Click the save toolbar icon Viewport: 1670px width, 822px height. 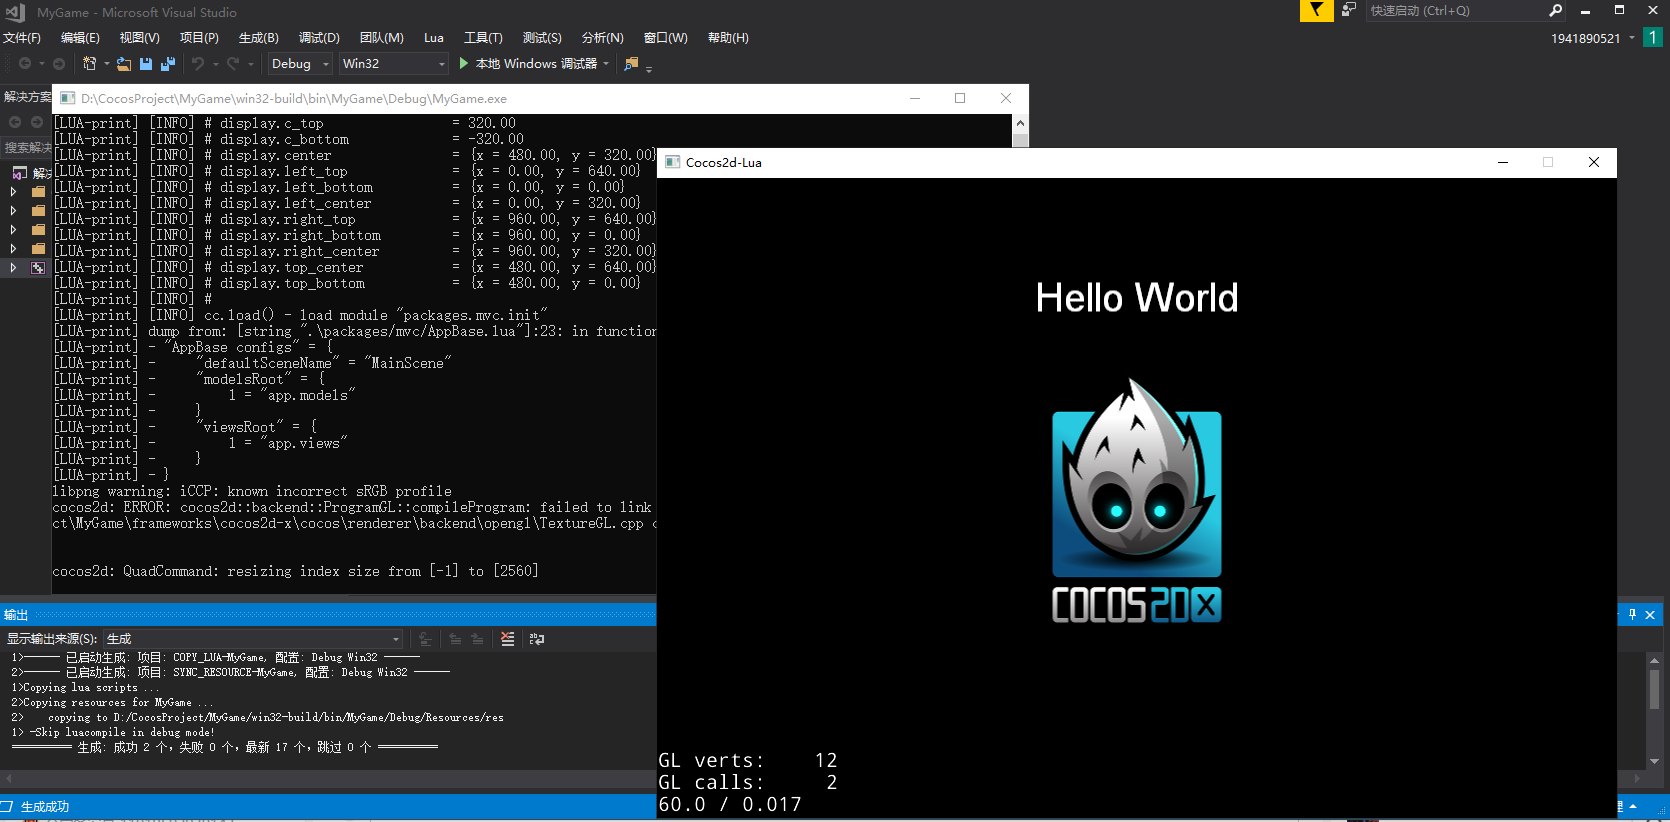point(146,64)
